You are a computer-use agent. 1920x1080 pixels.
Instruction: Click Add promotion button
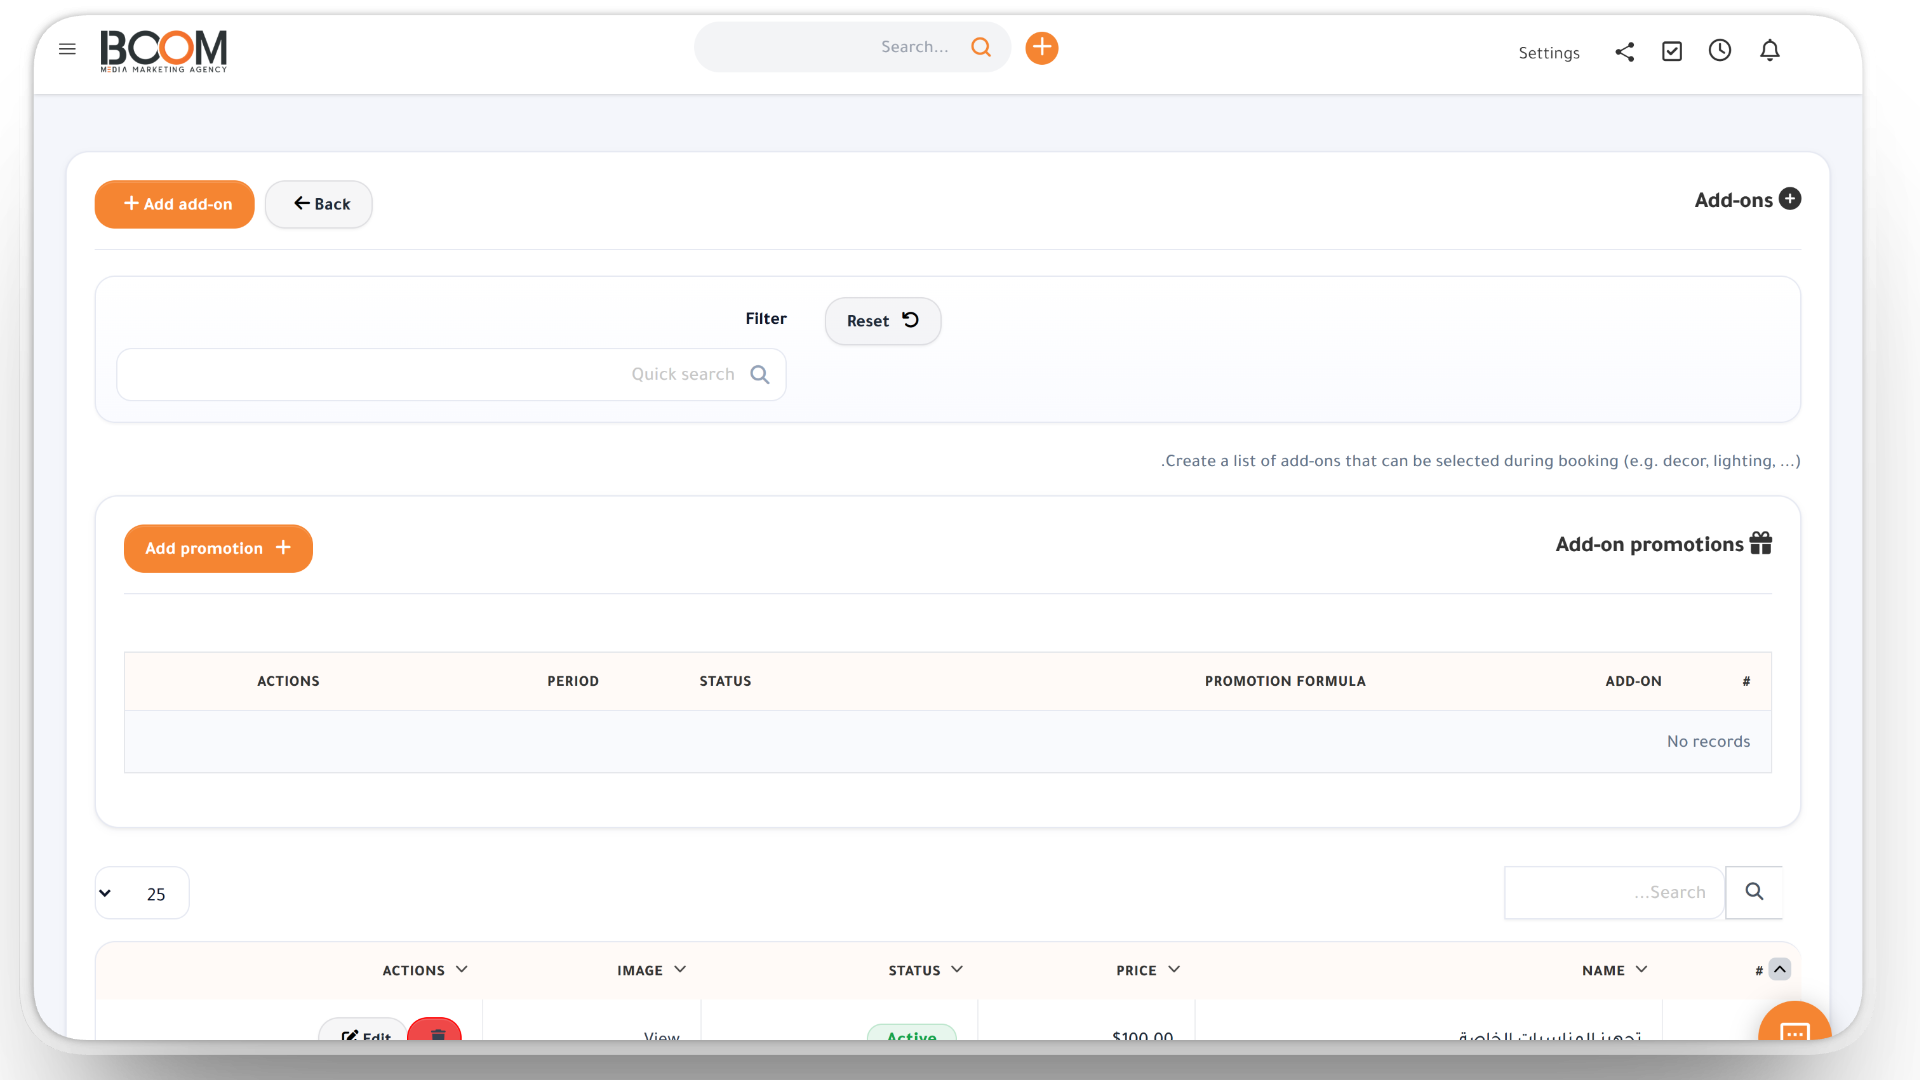coord(218,549)
